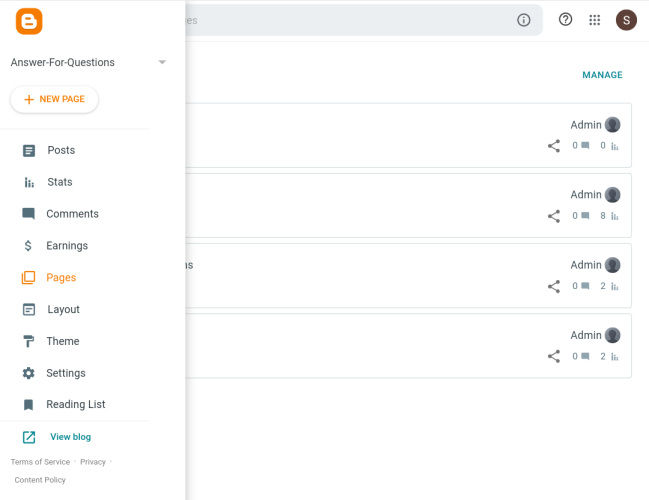Click the Comments sidebar icon
The width and height of the screenshot is (649, 500).
(28, 214)
